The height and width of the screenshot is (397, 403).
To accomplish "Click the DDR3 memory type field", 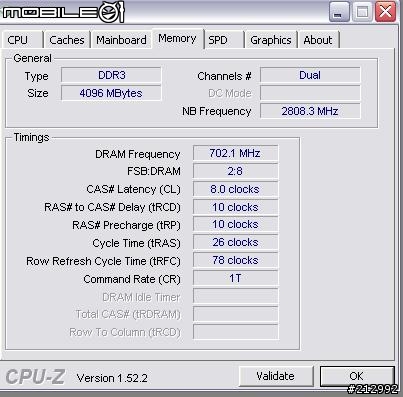I will [x=111, y=75].
